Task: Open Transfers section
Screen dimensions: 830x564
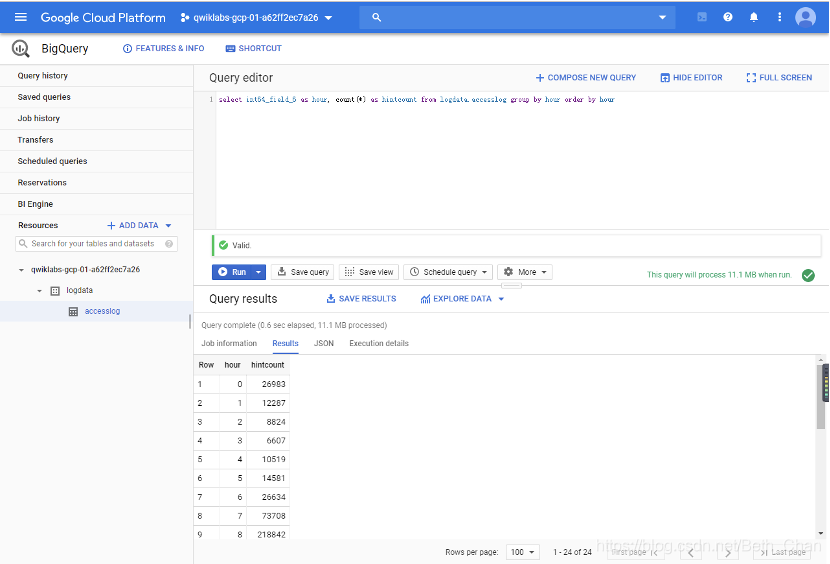Action: (35, 140)
